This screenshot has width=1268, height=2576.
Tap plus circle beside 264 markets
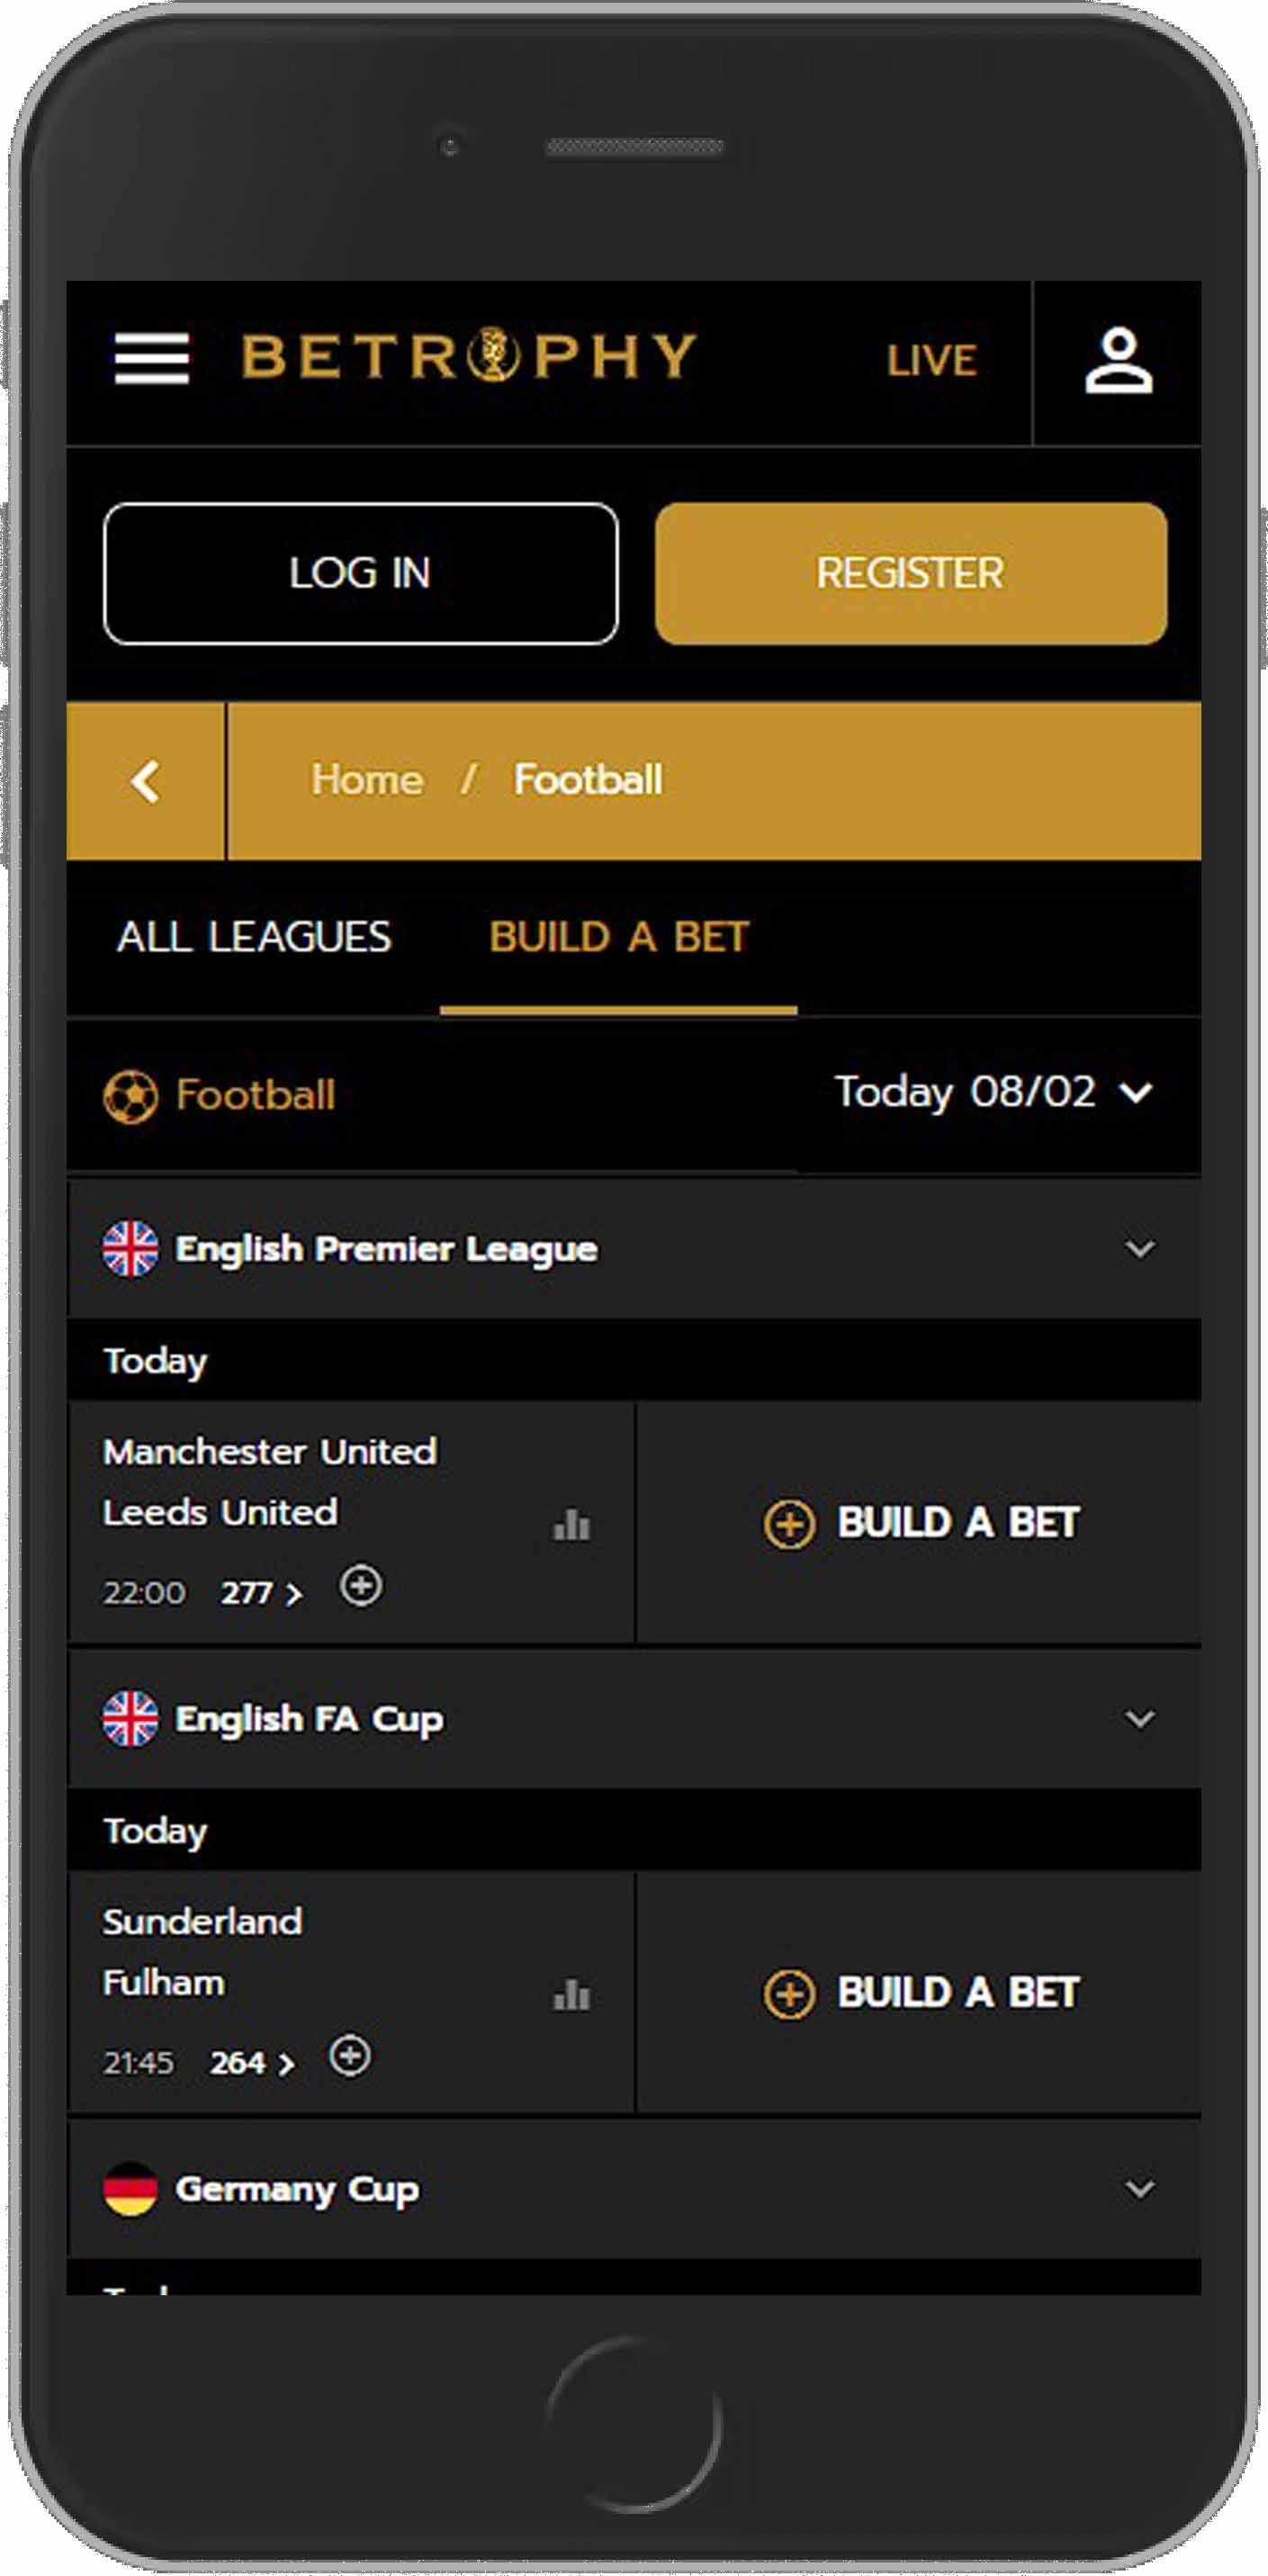point(350,2055)
